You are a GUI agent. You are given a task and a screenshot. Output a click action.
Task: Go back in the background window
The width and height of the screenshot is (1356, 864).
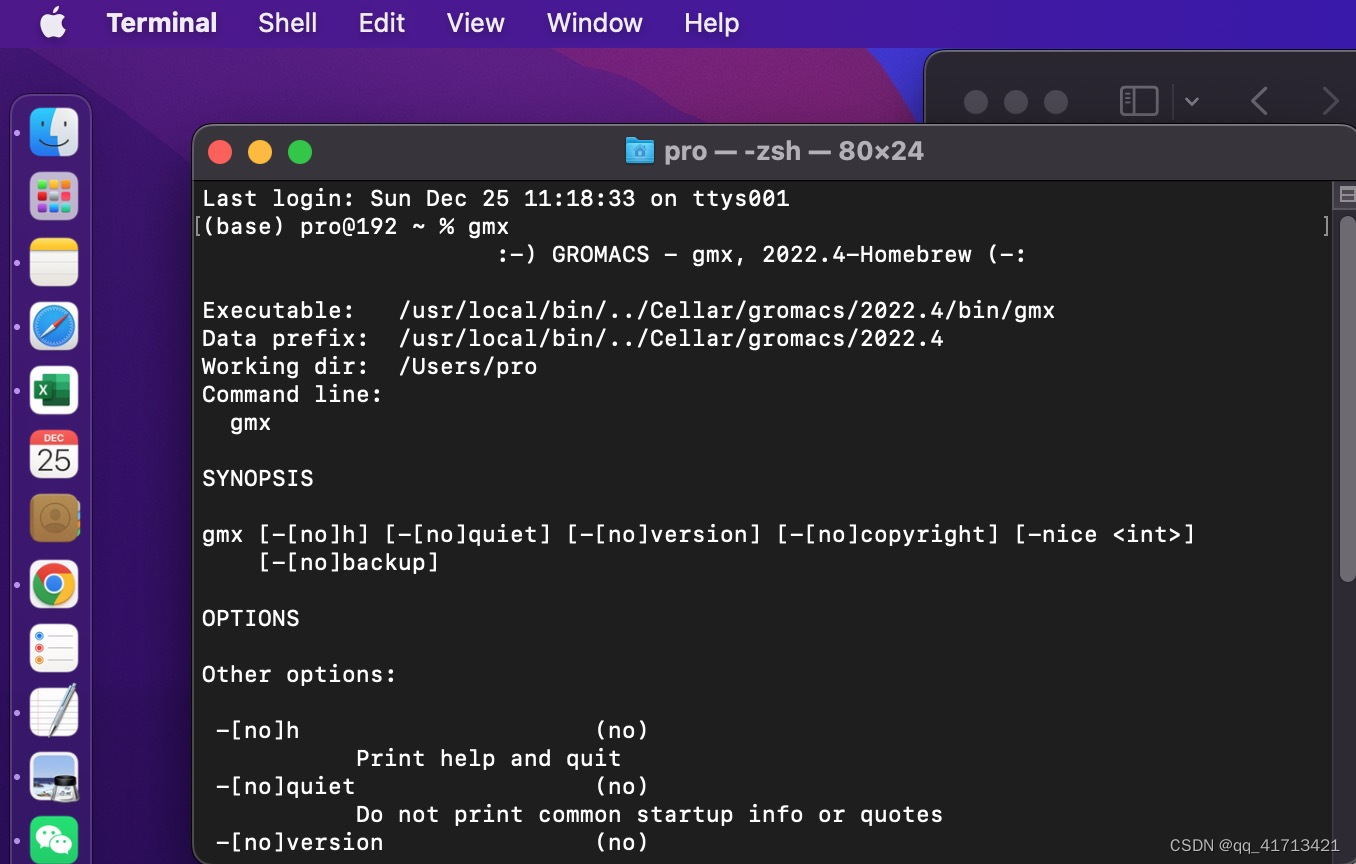coord(1259,101)
